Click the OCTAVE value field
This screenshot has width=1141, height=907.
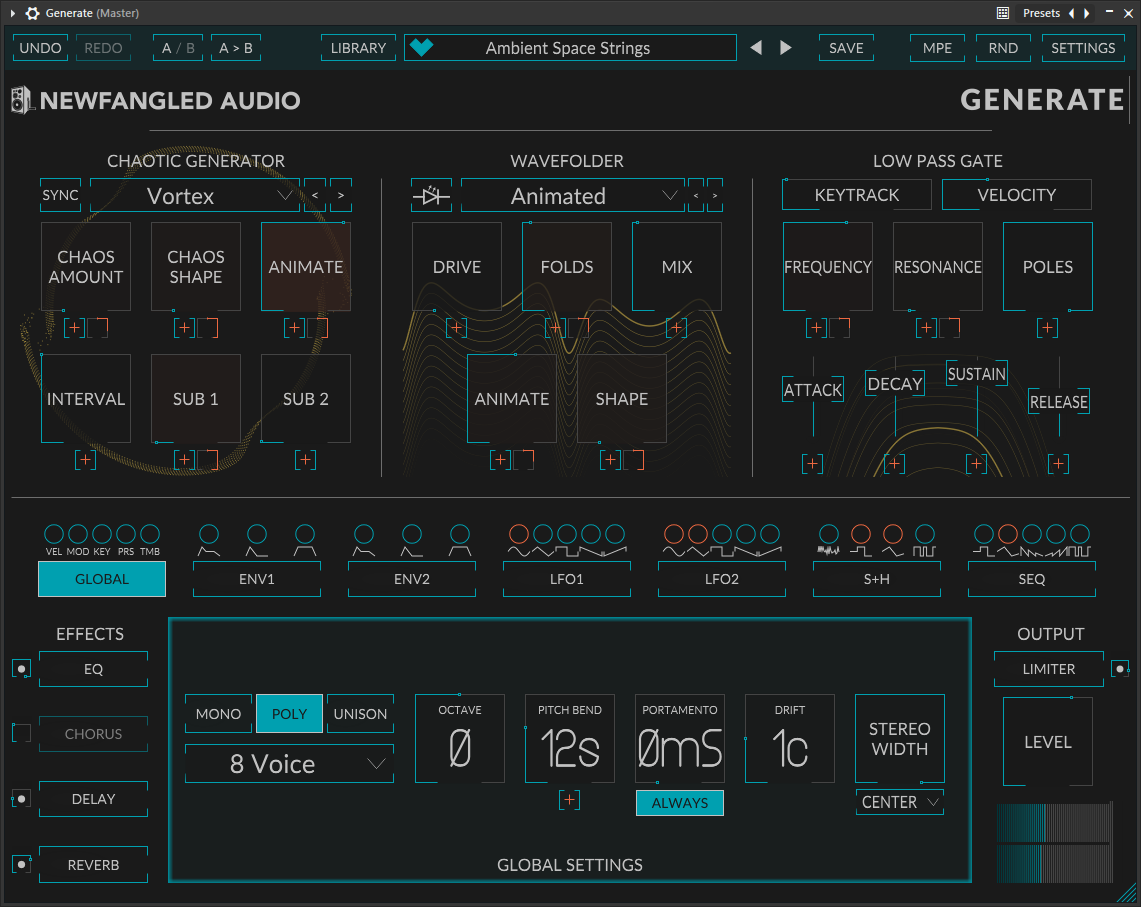coord(460,739)
